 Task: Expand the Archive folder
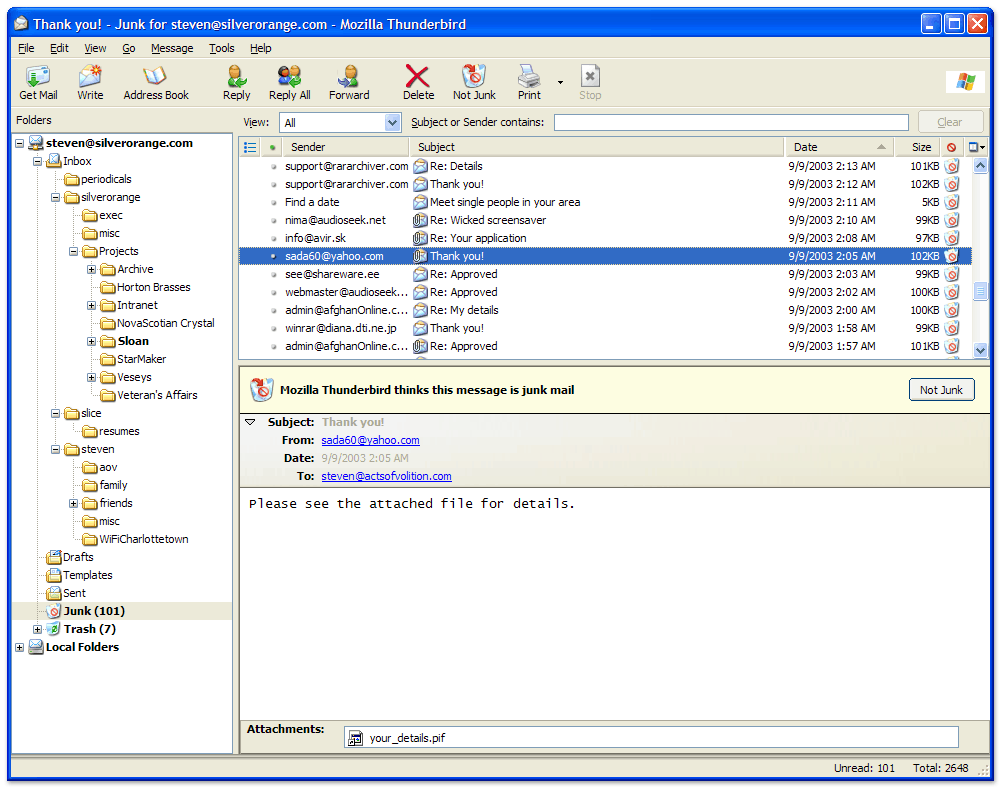tap(92, 269)
